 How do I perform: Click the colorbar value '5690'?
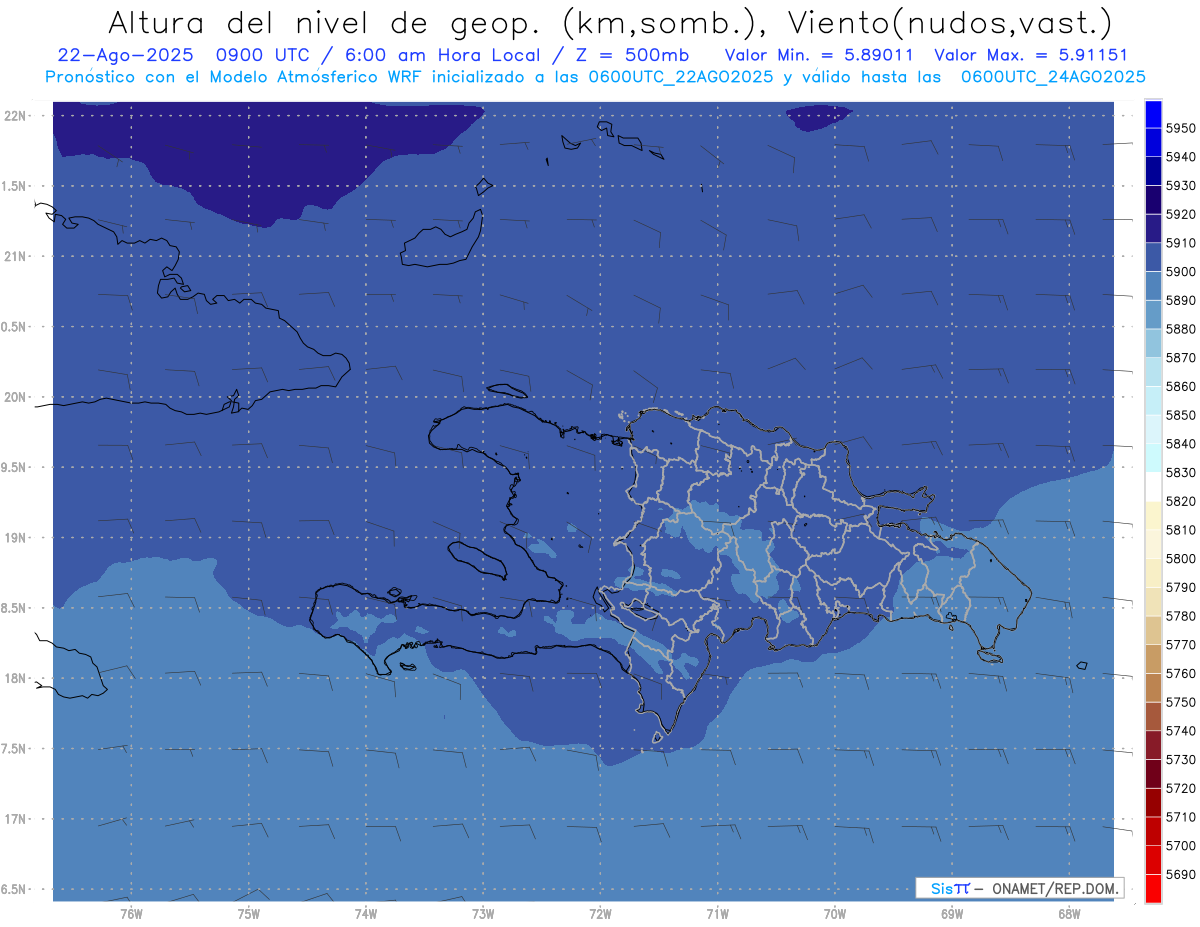click(1181, 874)
